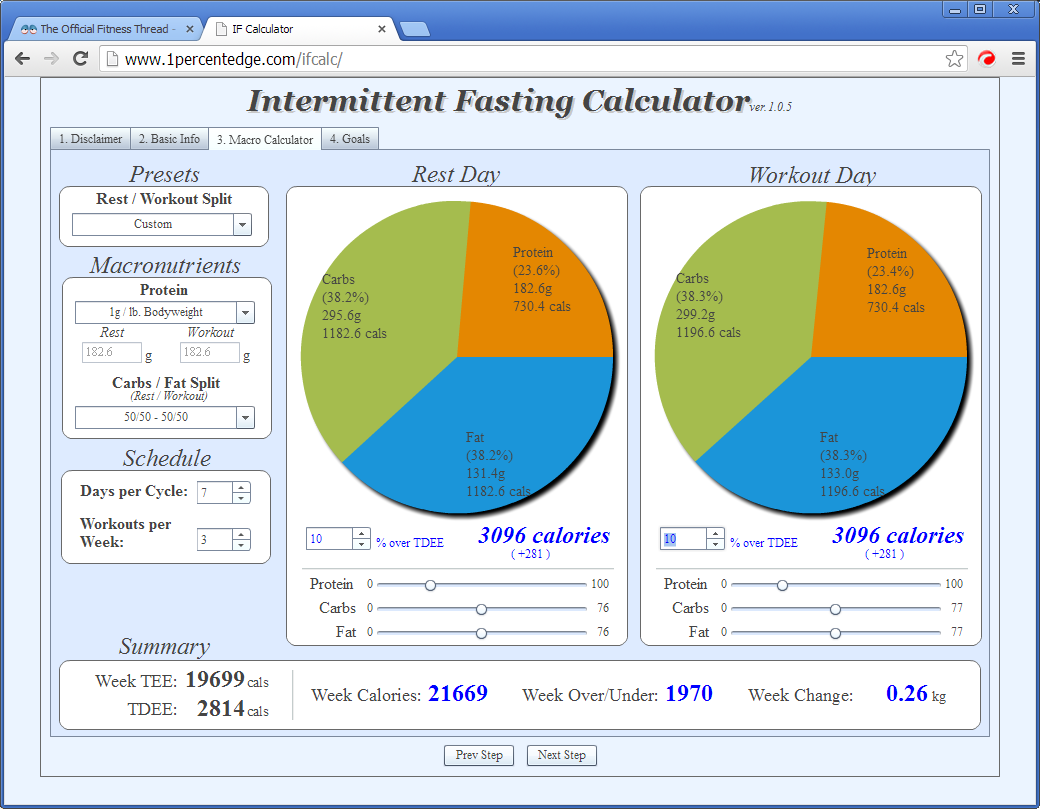Click the TDEE value 2814

(x=221, y=709)
